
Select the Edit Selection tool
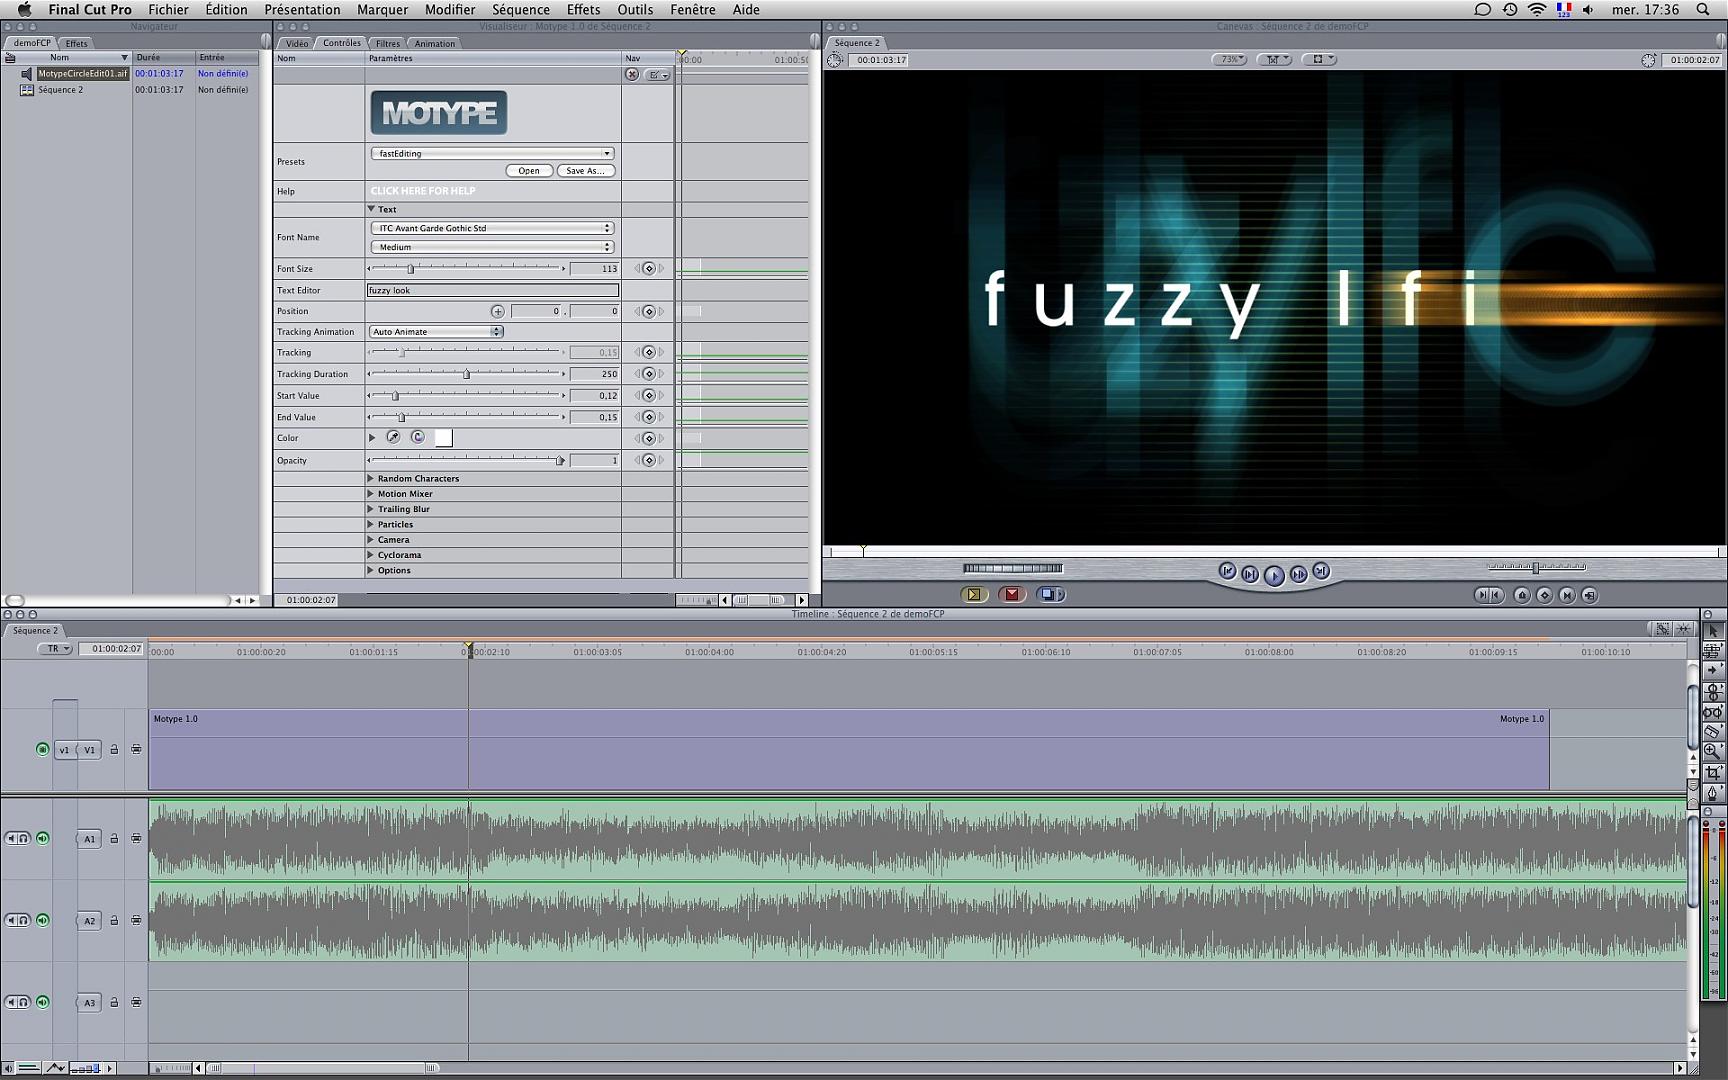pyautogui.click(x=1713, y=651)
